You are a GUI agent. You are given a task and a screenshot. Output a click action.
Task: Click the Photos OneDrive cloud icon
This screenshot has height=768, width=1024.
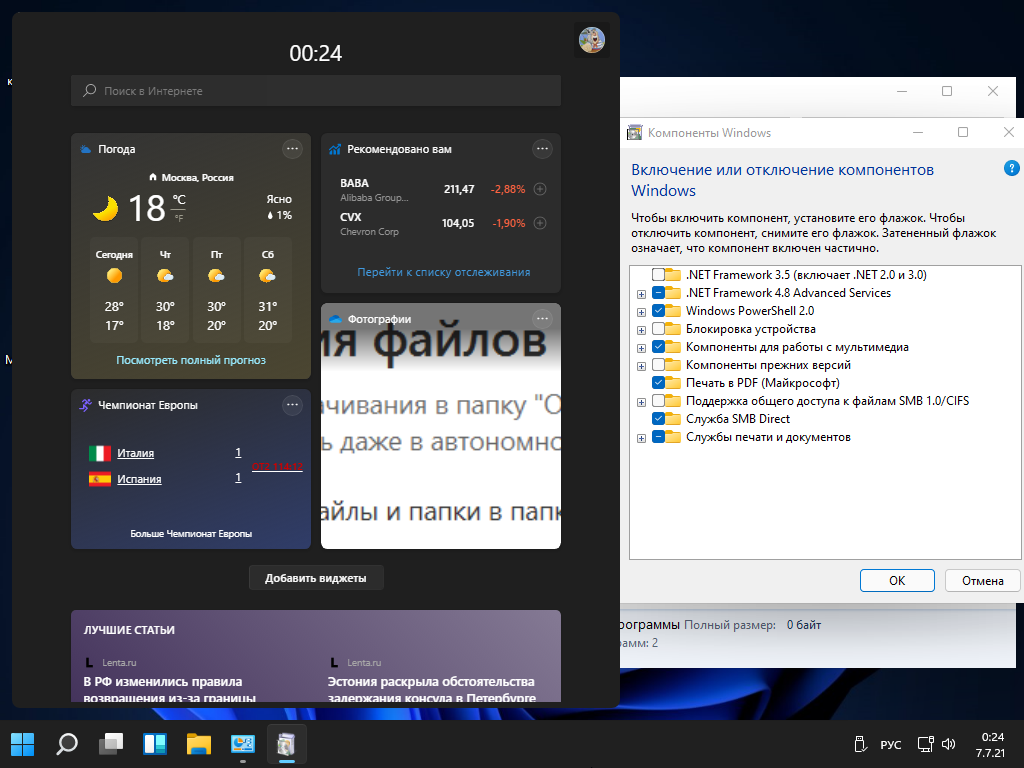335,319
